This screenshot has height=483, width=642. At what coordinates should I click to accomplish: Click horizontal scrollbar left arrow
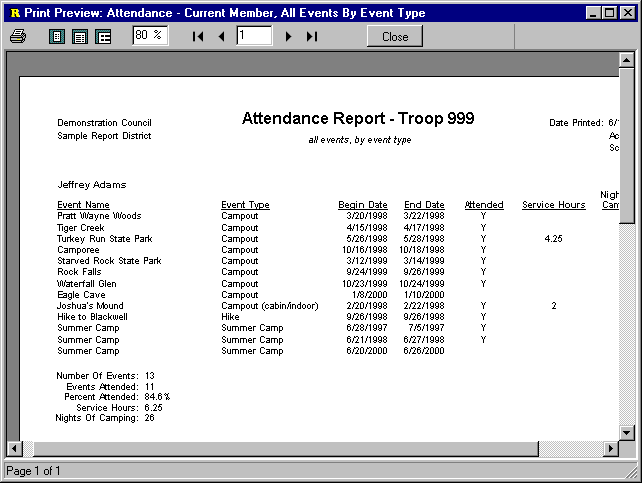[x=14, y=448]
